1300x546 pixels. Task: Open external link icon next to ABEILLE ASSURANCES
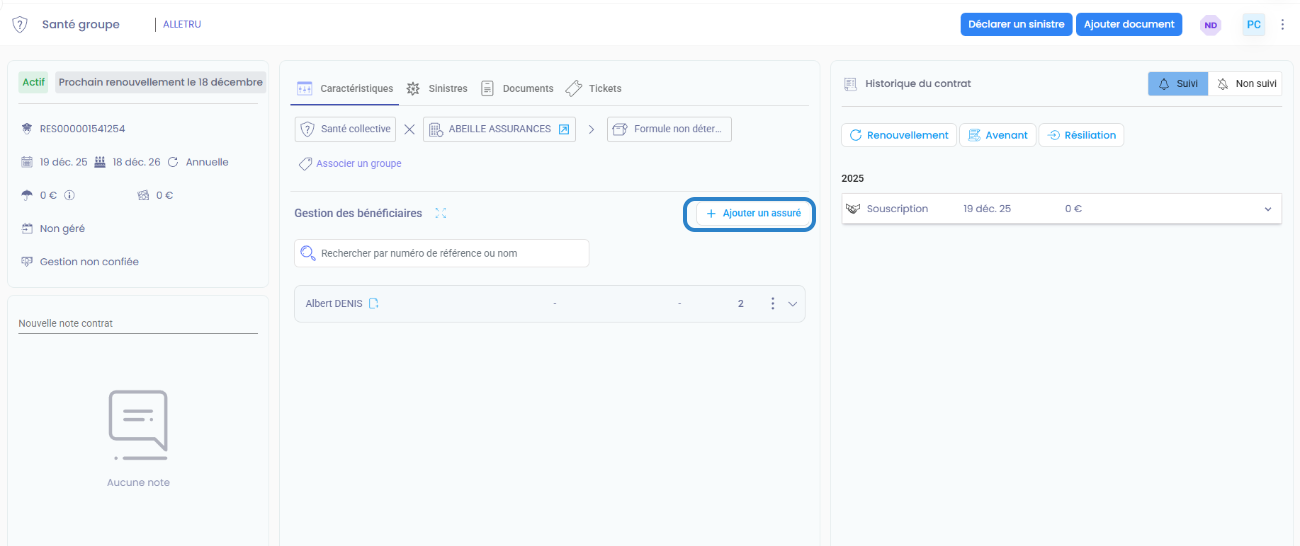[x=564, y=129]
